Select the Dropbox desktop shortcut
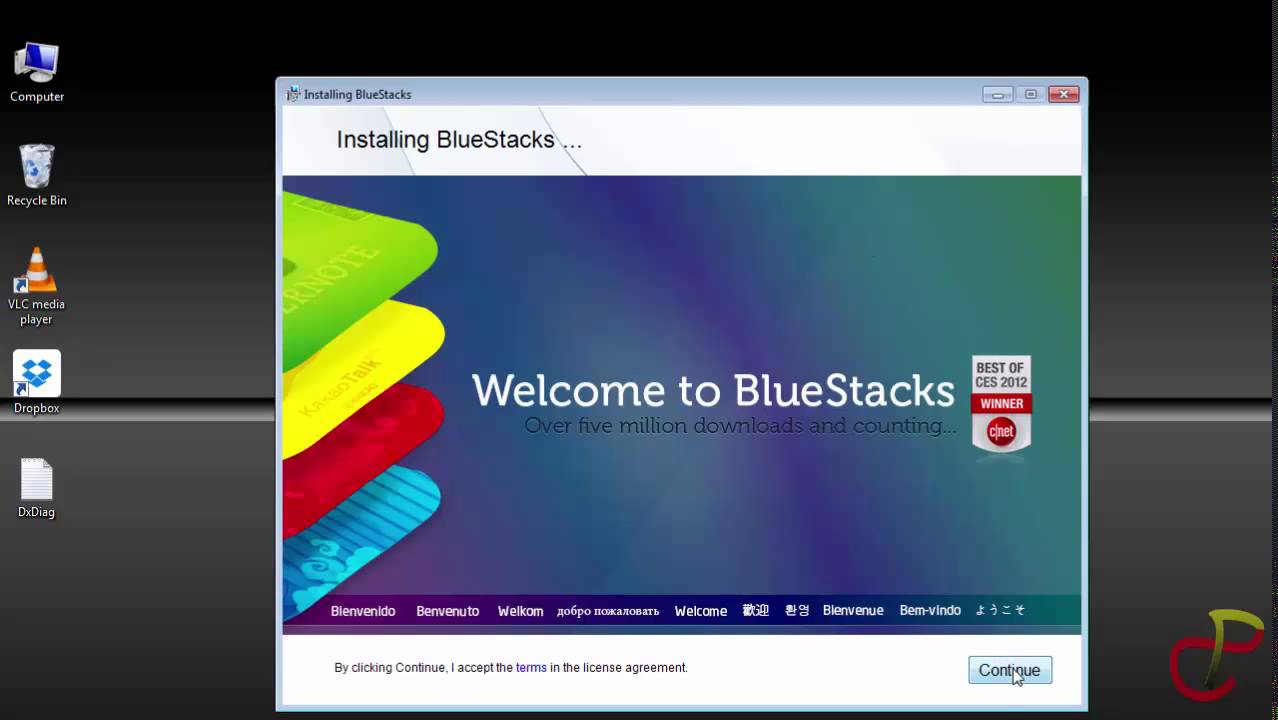Image resolution: width=1278 pixels, height=720 pixels. (x=37, y=382)
